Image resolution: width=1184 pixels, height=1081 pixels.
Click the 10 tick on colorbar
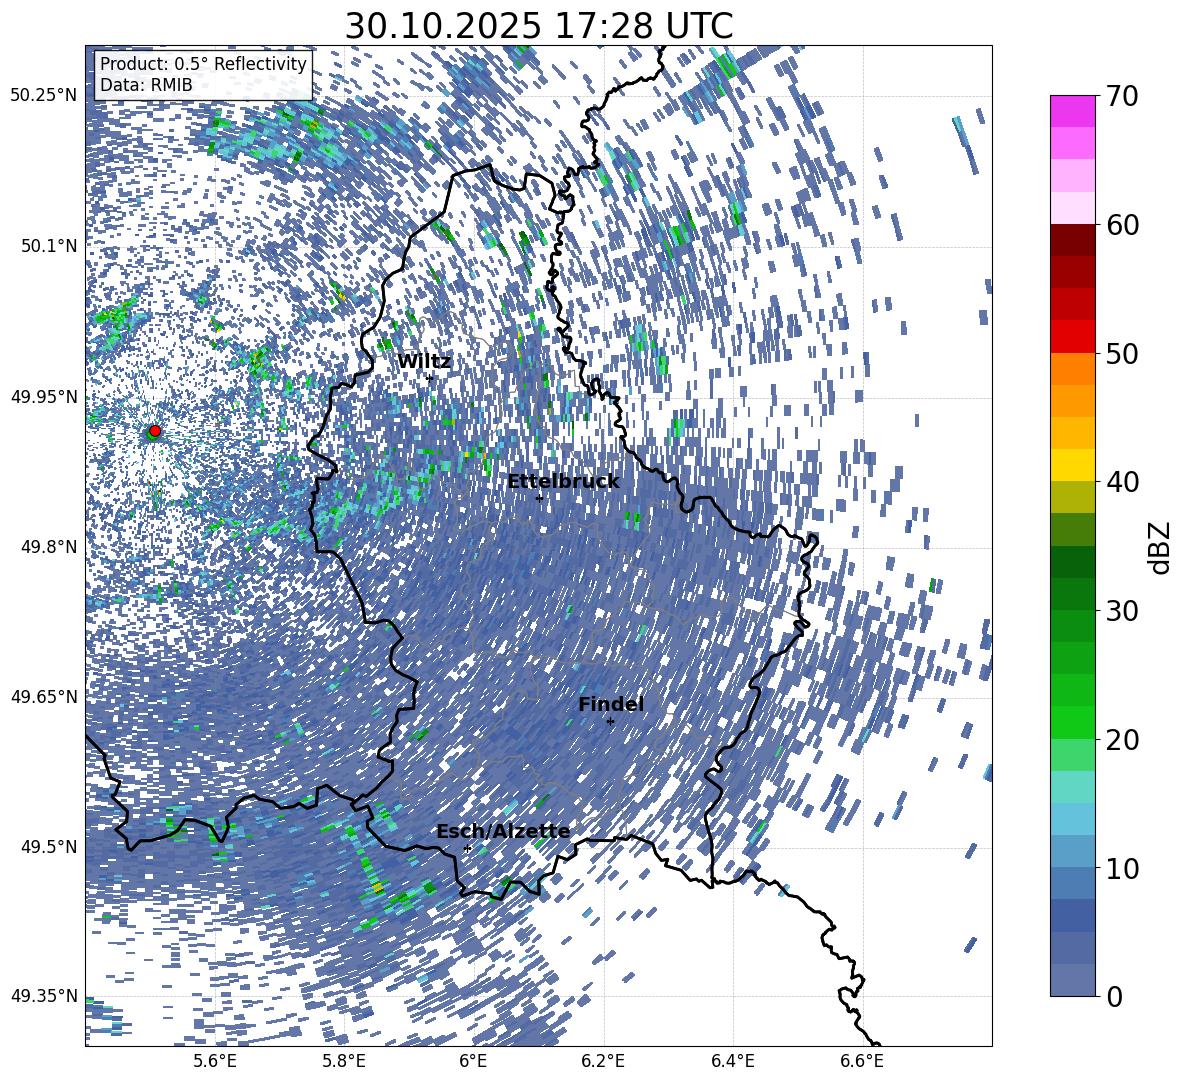(x=1122, y=868)
